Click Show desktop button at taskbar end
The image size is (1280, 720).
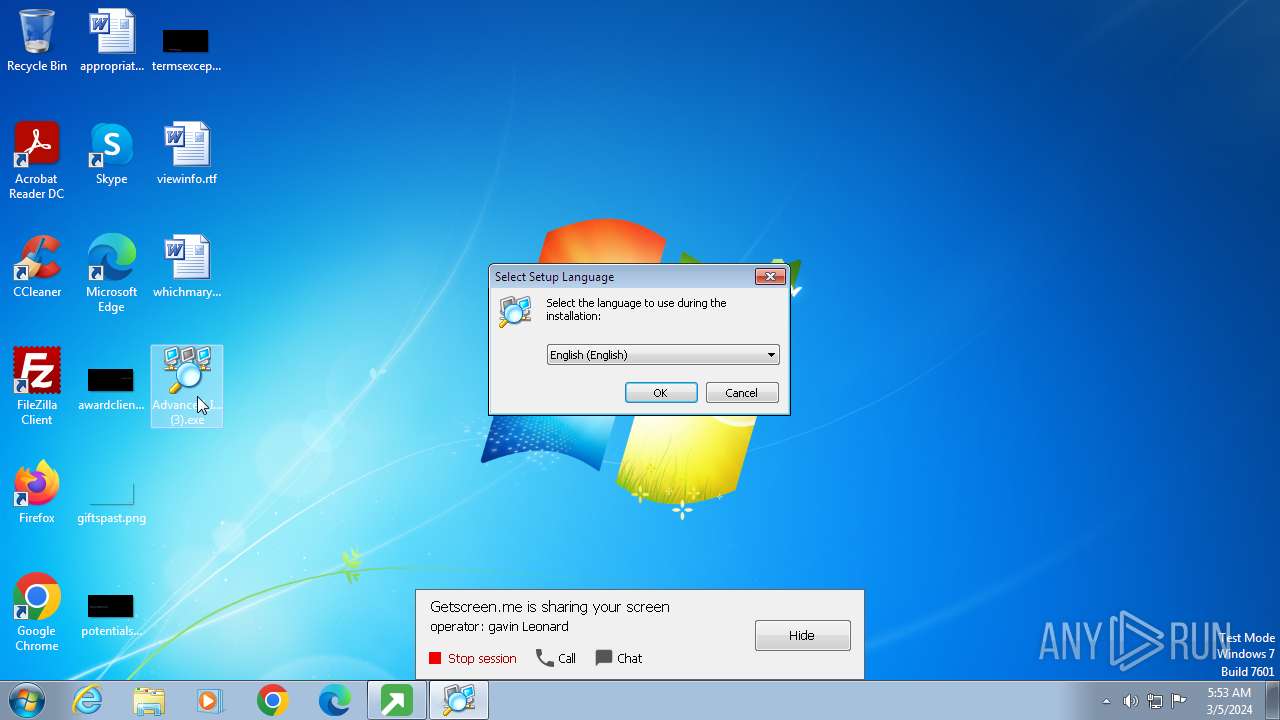tap(1272, 701)
